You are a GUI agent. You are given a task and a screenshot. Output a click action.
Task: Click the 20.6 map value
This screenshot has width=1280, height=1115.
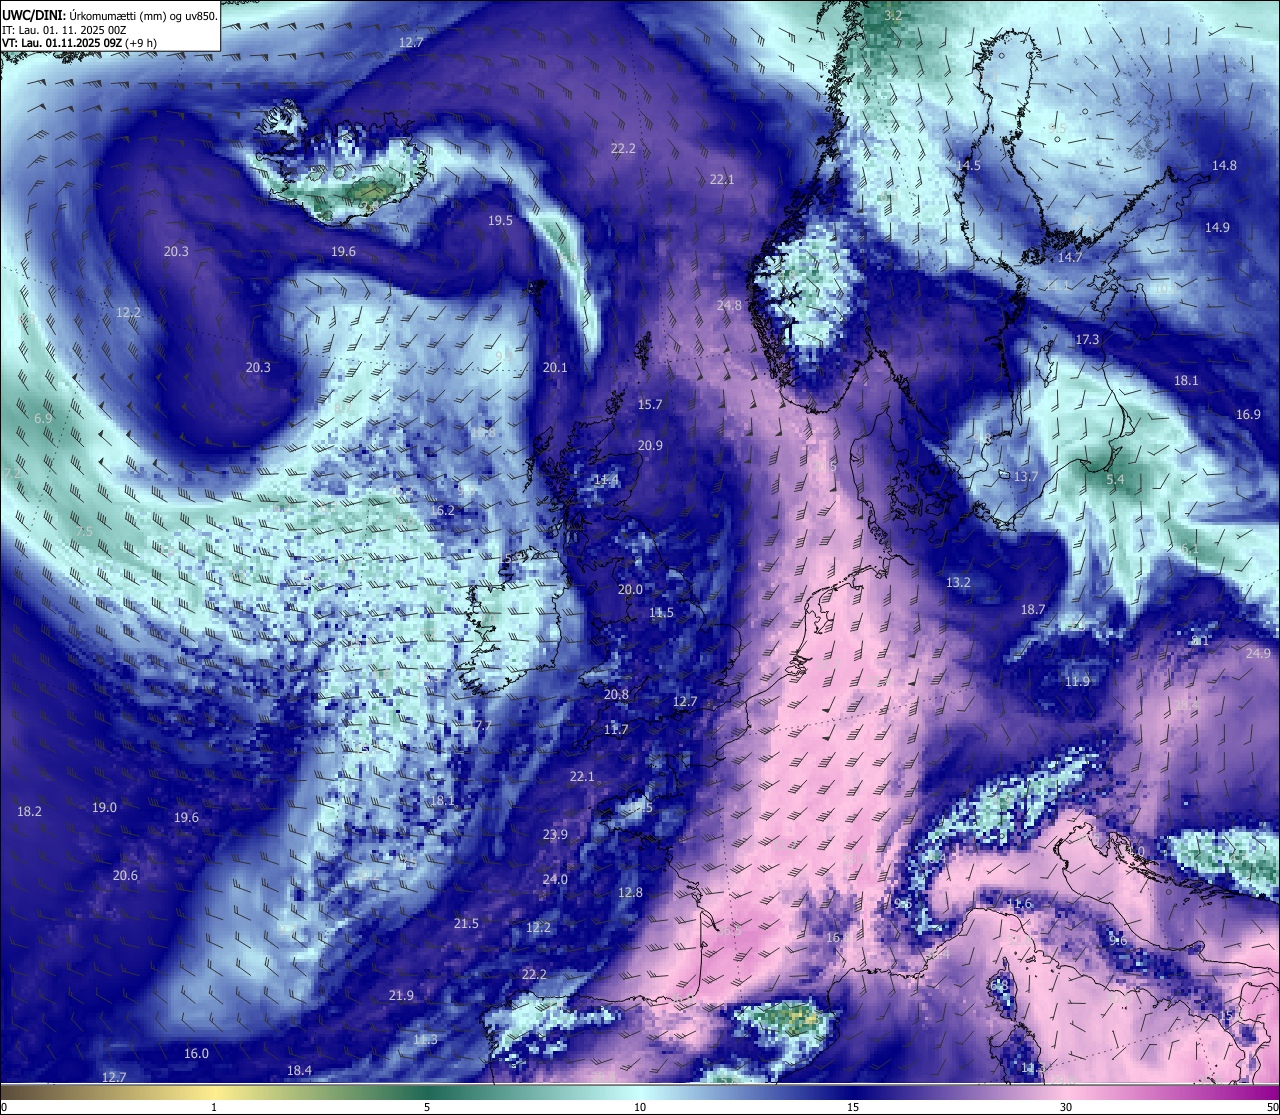(125, 875)
